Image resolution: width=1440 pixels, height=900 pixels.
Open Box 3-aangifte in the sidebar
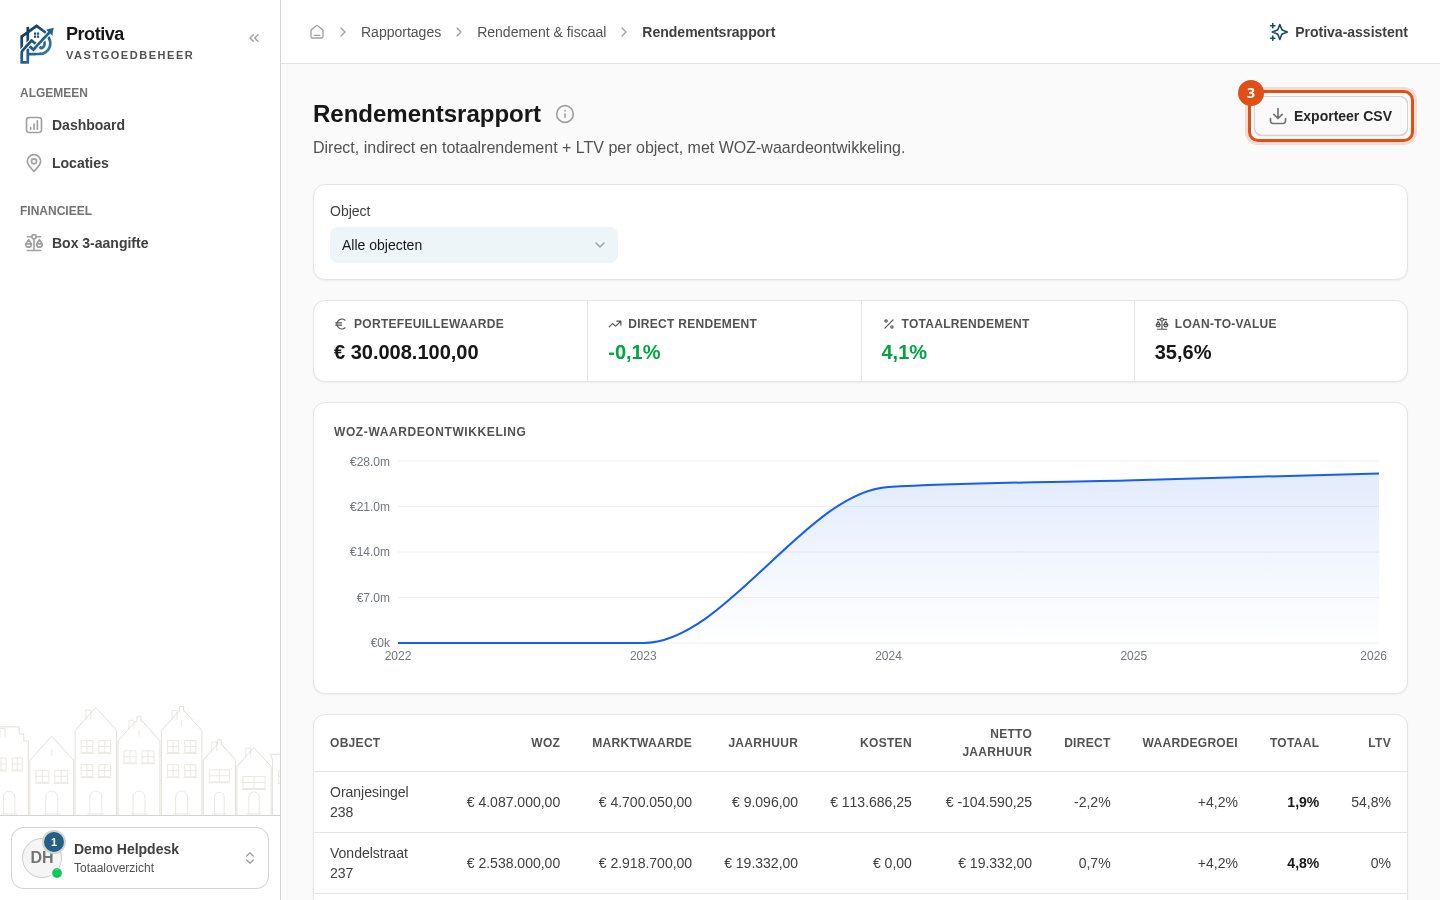[140, 243]
